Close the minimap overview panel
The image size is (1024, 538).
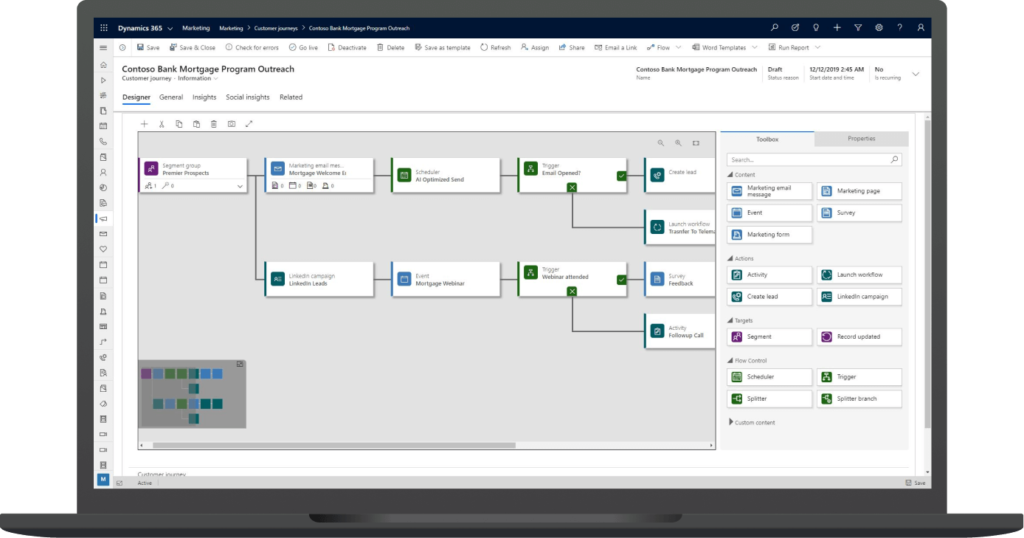240,364
